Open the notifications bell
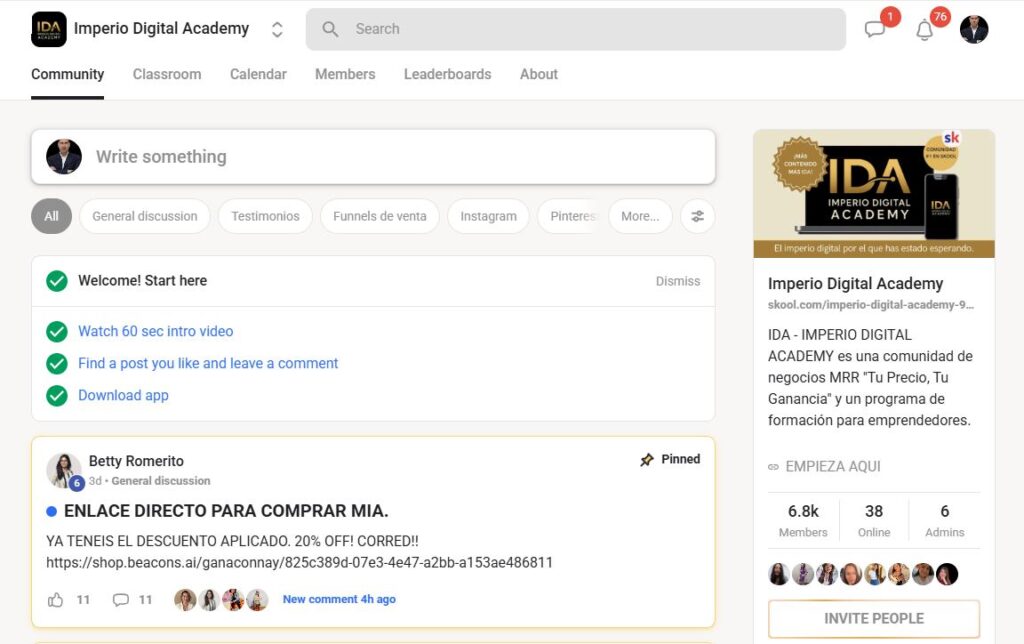The width and height of the screenshot is (1024, 644). [x=925, y=30]
